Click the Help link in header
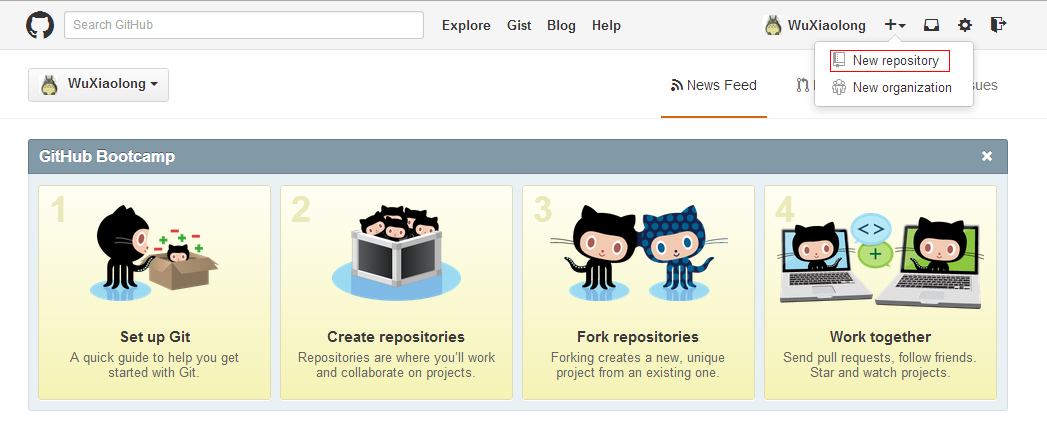This screenshot has width=1047, height=421. coord(606,25)
